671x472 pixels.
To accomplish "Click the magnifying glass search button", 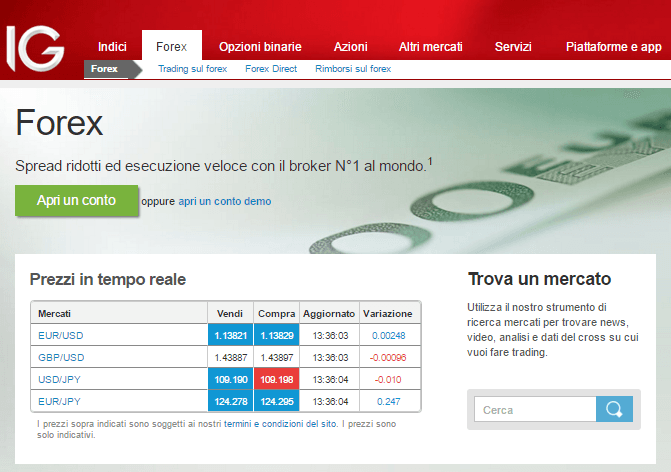I will click(x=614, y=409).
